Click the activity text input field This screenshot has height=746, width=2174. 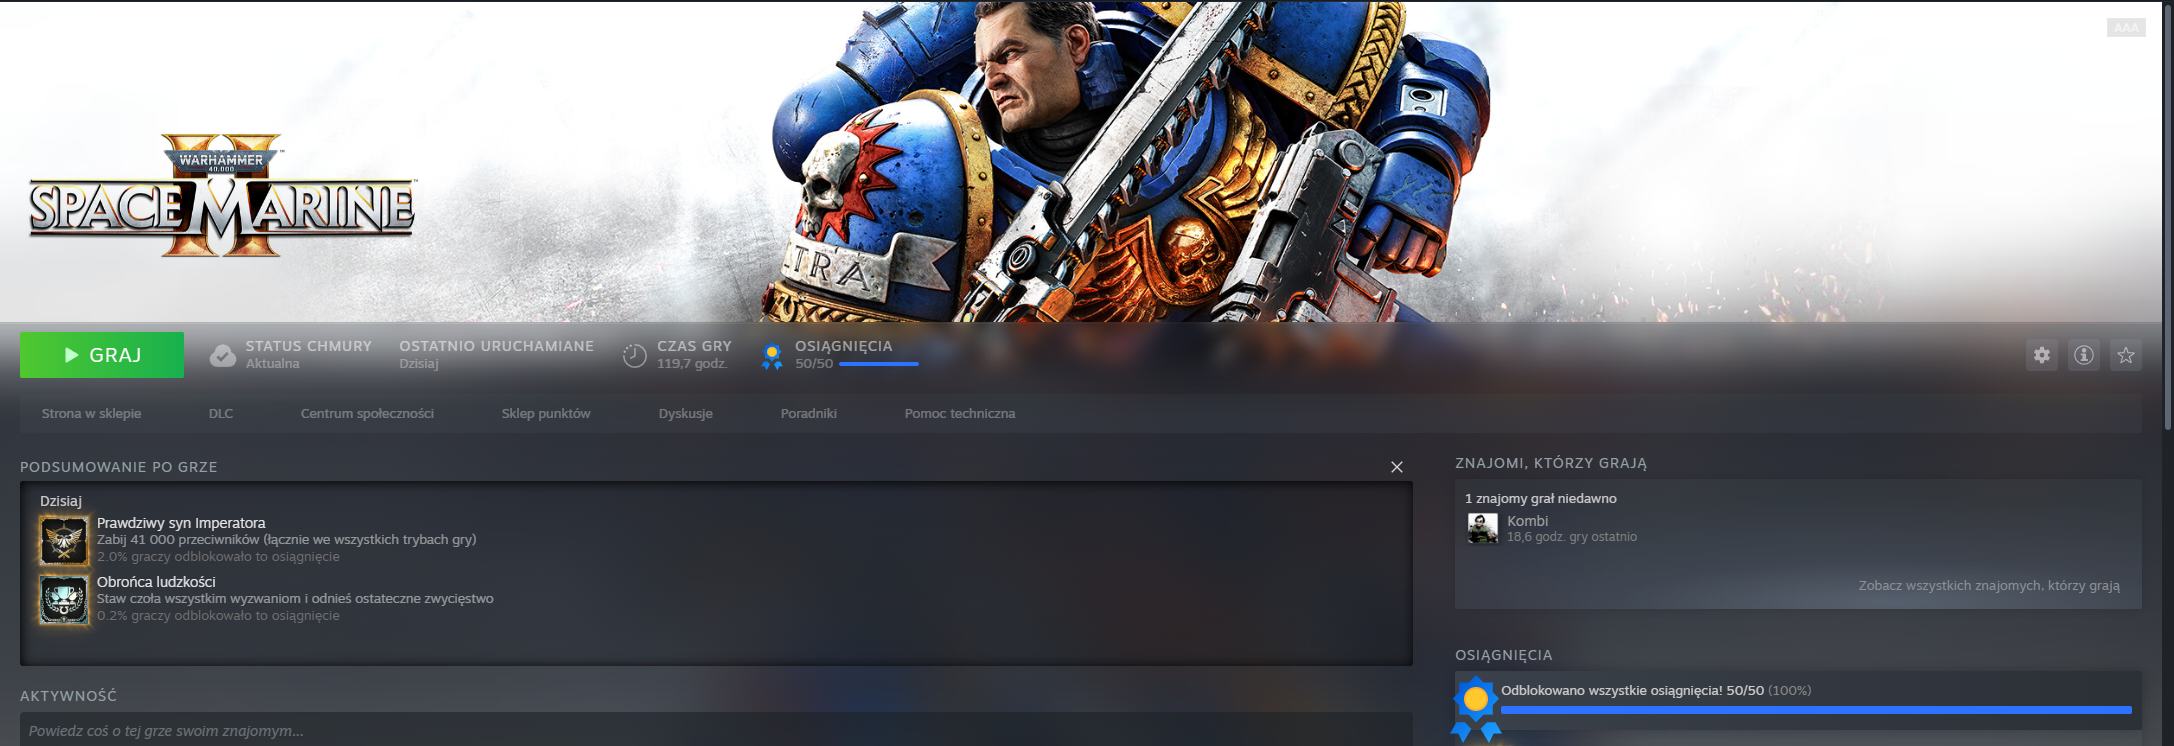point(716,730)
